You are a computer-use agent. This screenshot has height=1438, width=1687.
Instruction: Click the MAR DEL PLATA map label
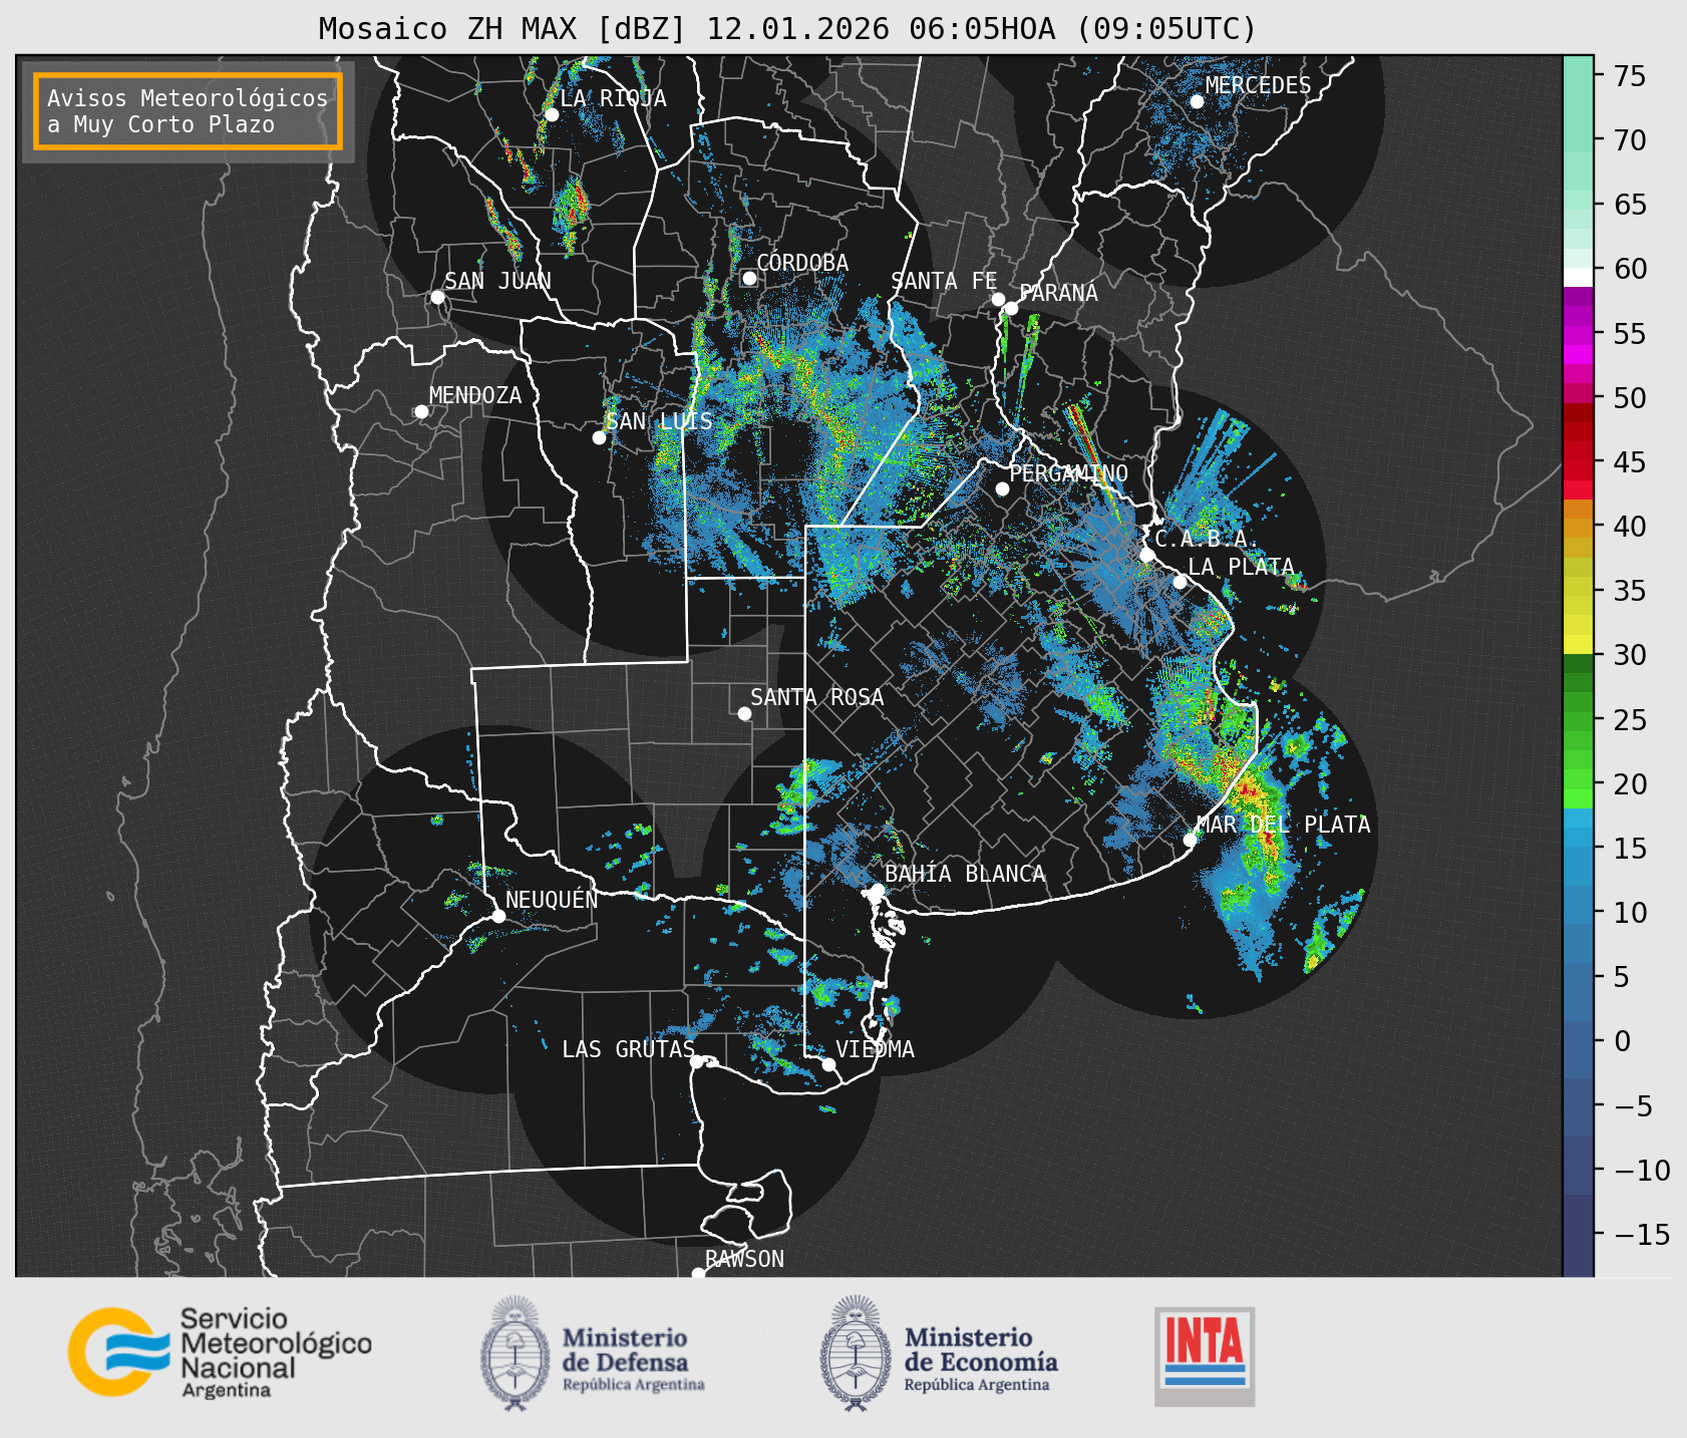[x=1284, y=825]
